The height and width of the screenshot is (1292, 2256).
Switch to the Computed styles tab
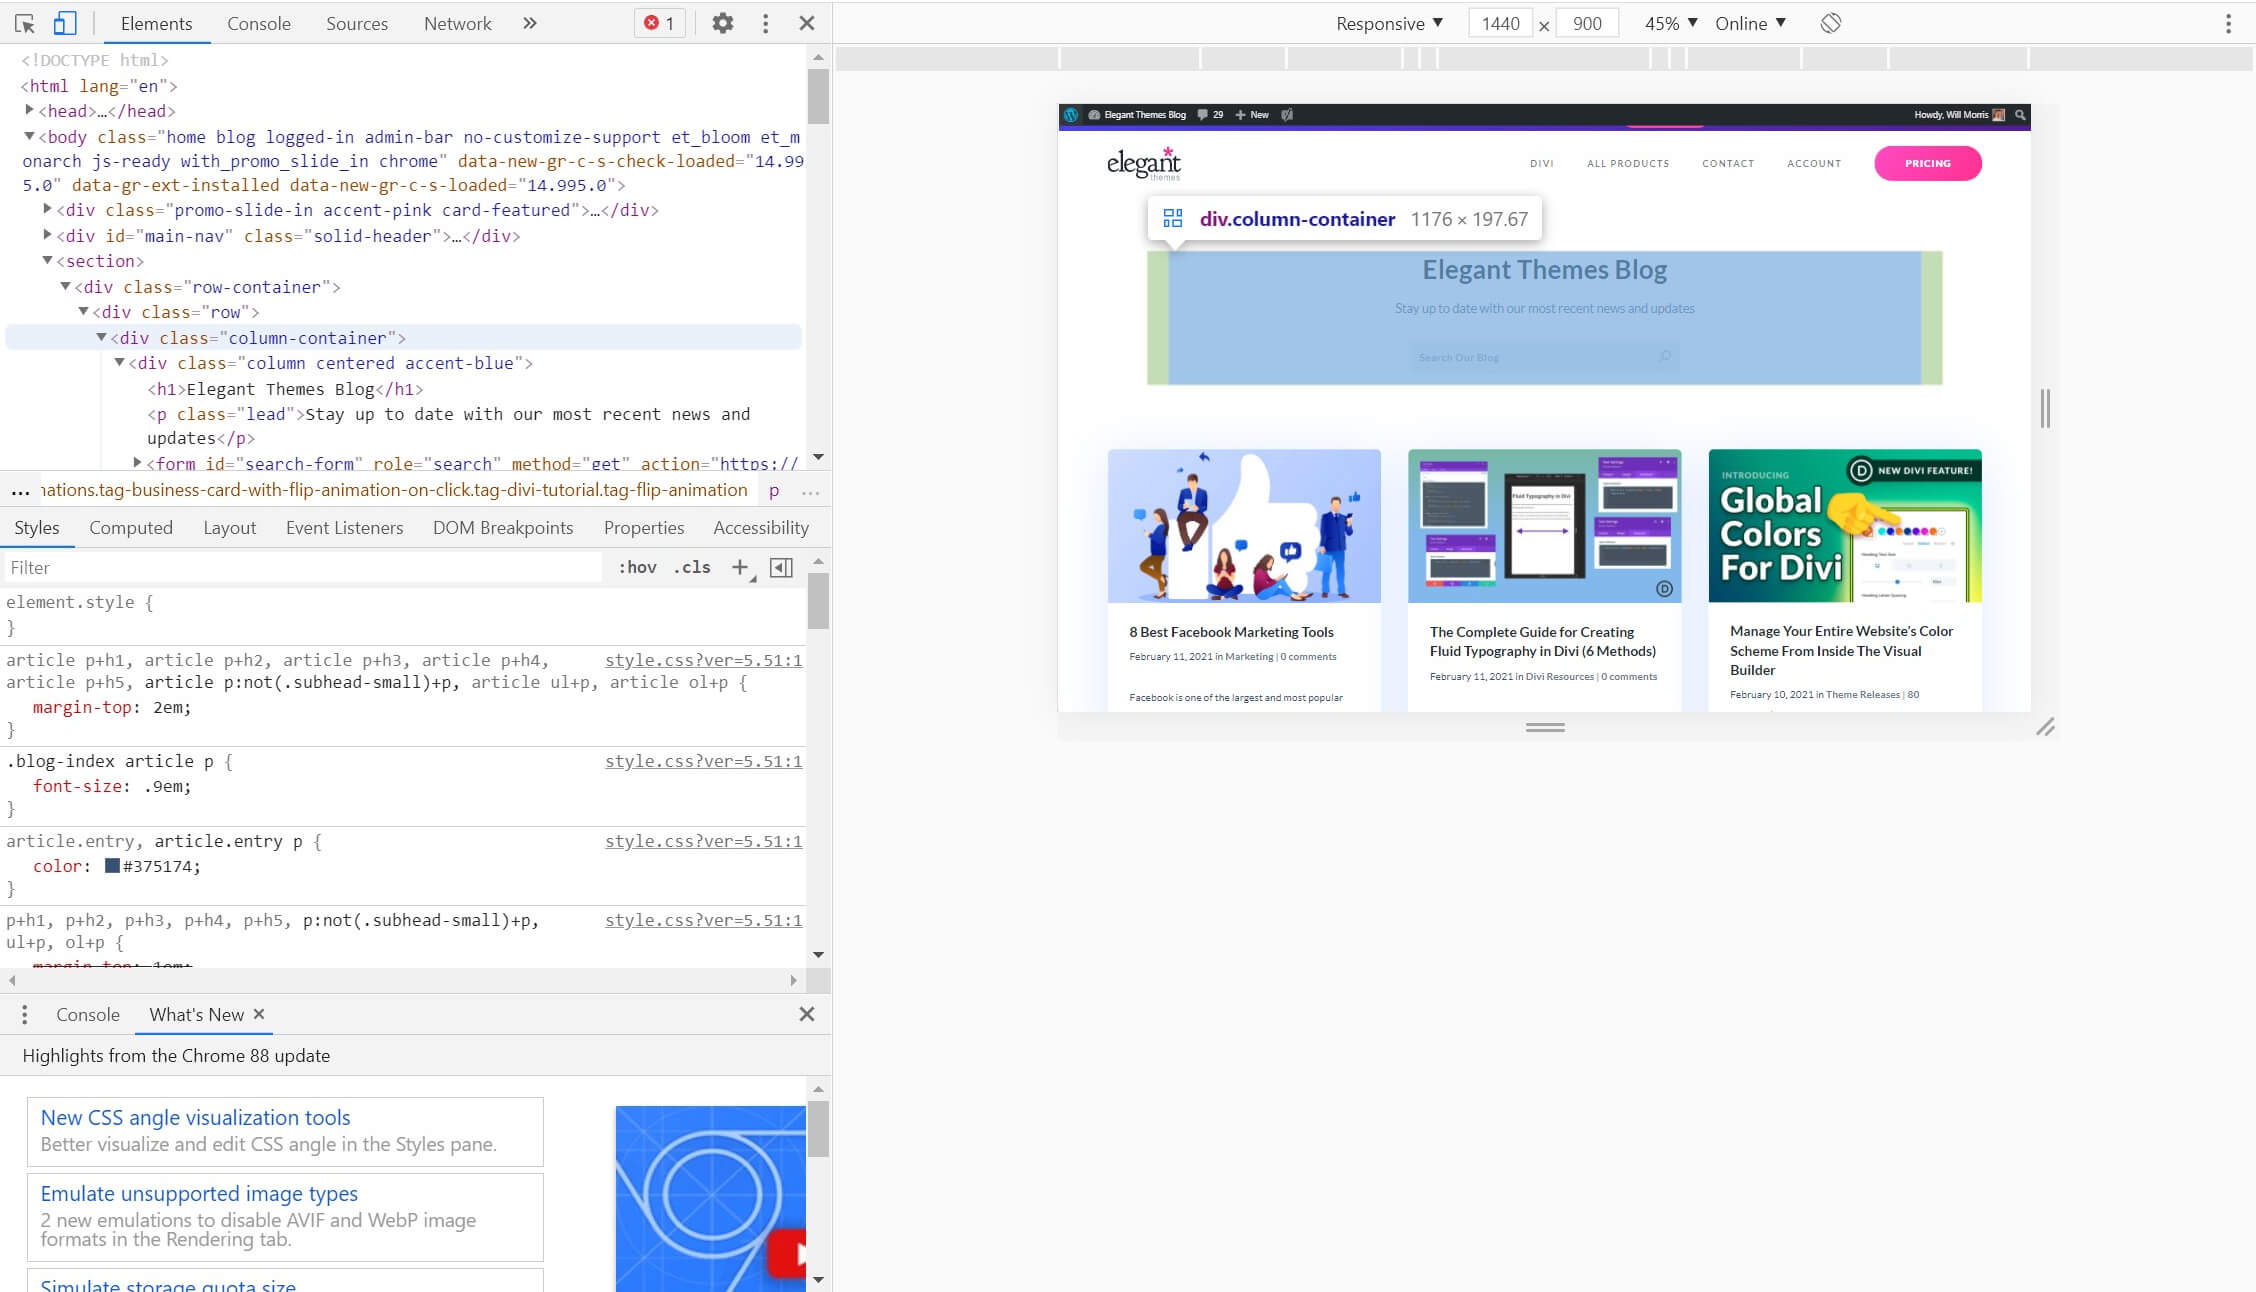click(131, 528)
